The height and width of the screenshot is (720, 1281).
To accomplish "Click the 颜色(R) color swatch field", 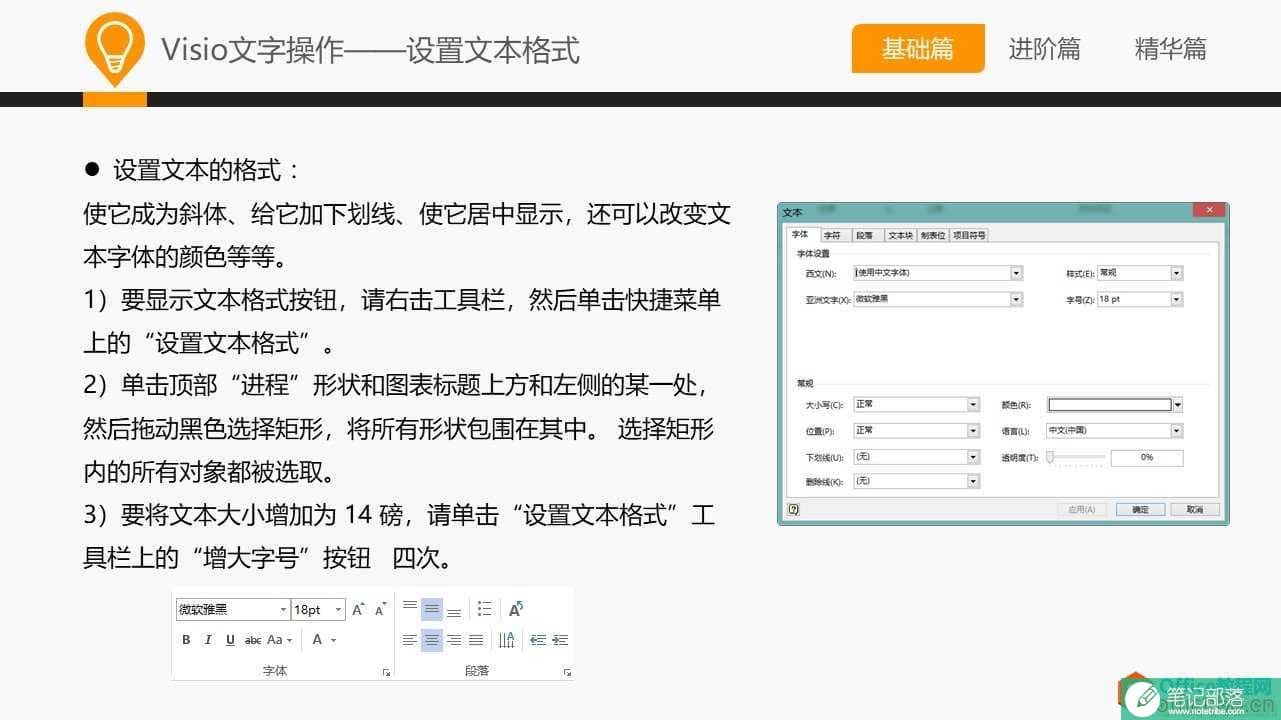I will [1109, 405].
